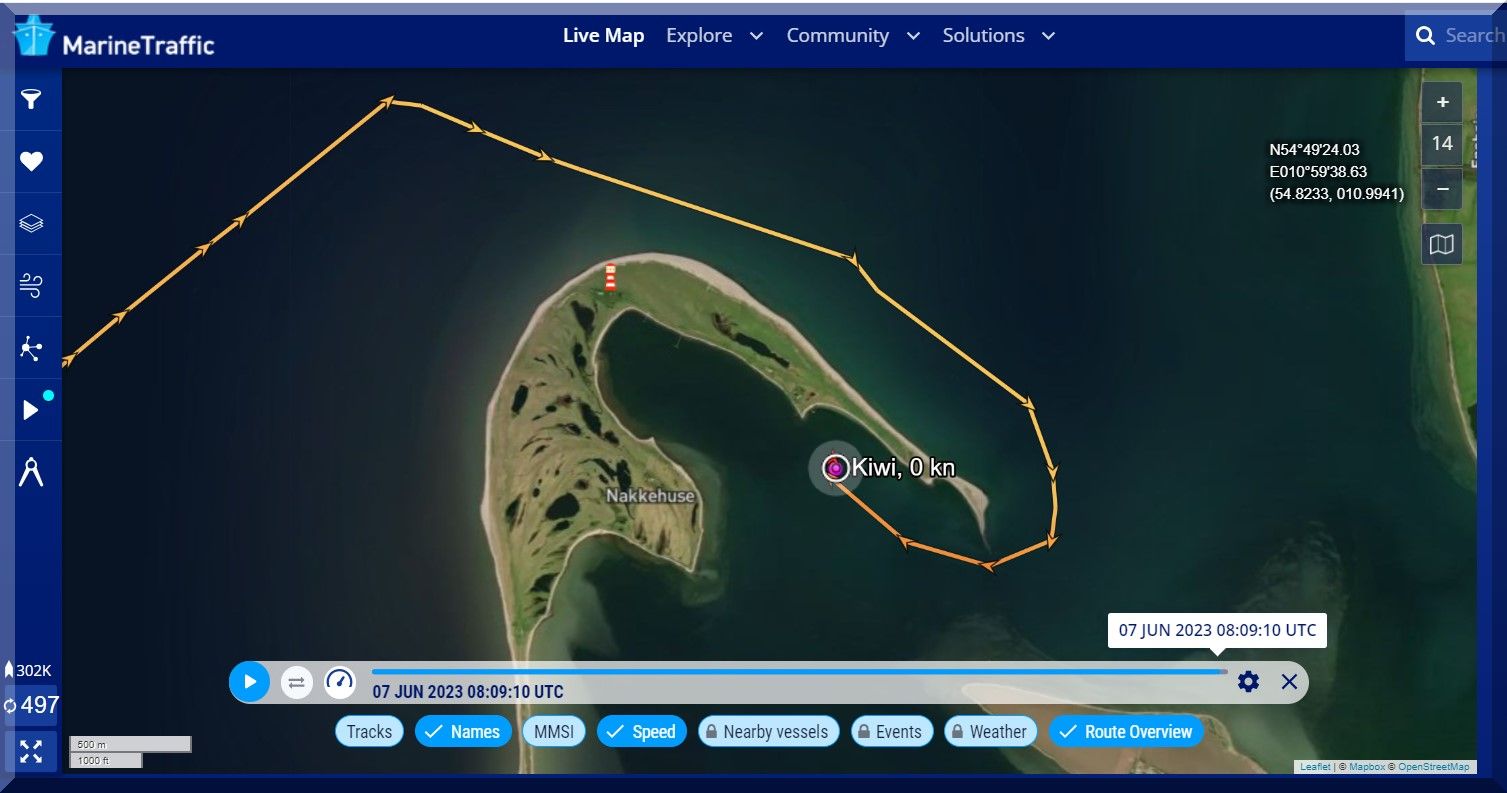Click the playback speed gauge icon
This screenshot has width=1507, height=793.
[x=340, y=682]
